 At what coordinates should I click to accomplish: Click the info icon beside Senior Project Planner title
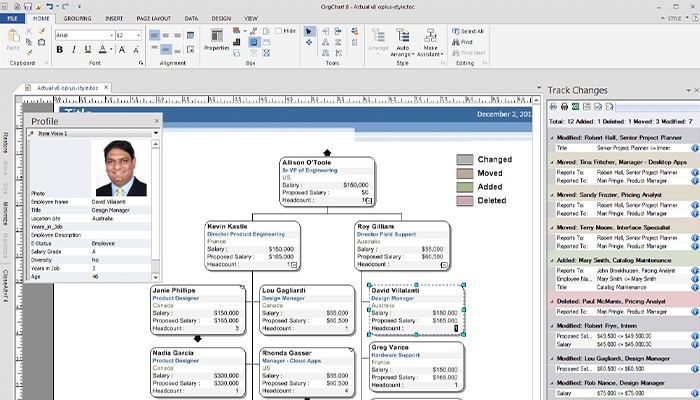point(694,147)
